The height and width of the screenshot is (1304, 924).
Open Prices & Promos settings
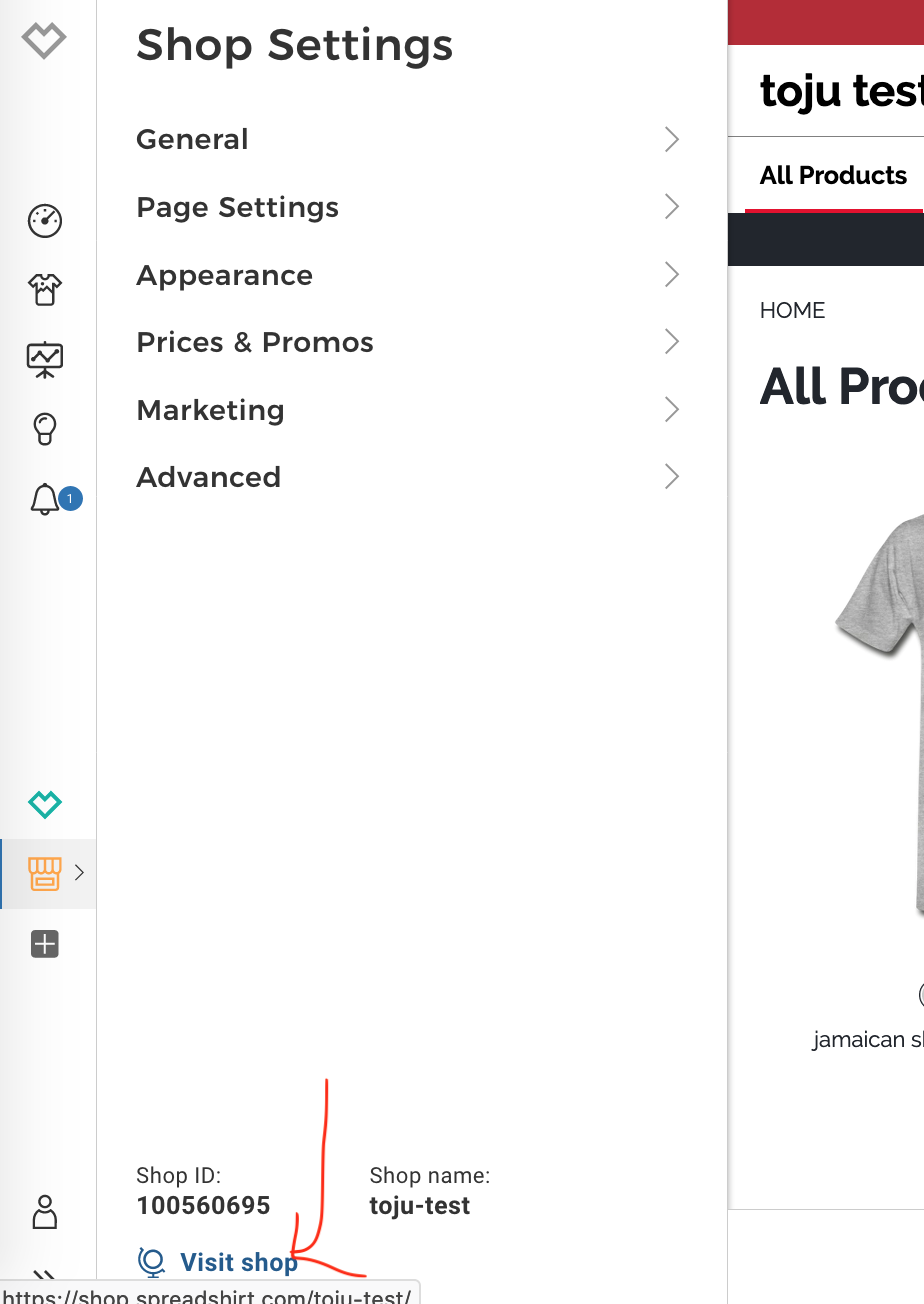tap(255, 343)
